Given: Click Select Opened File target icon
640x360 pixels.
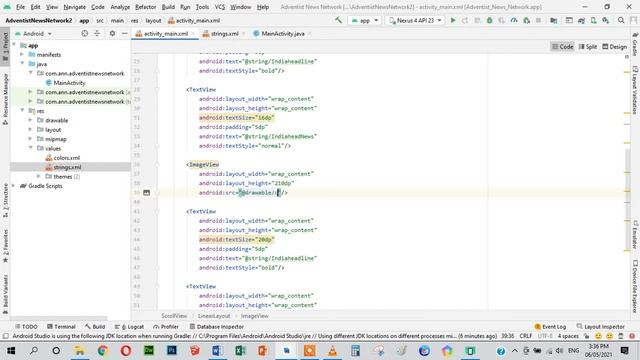Looking at the screenshot, I should tap(84, 33).
